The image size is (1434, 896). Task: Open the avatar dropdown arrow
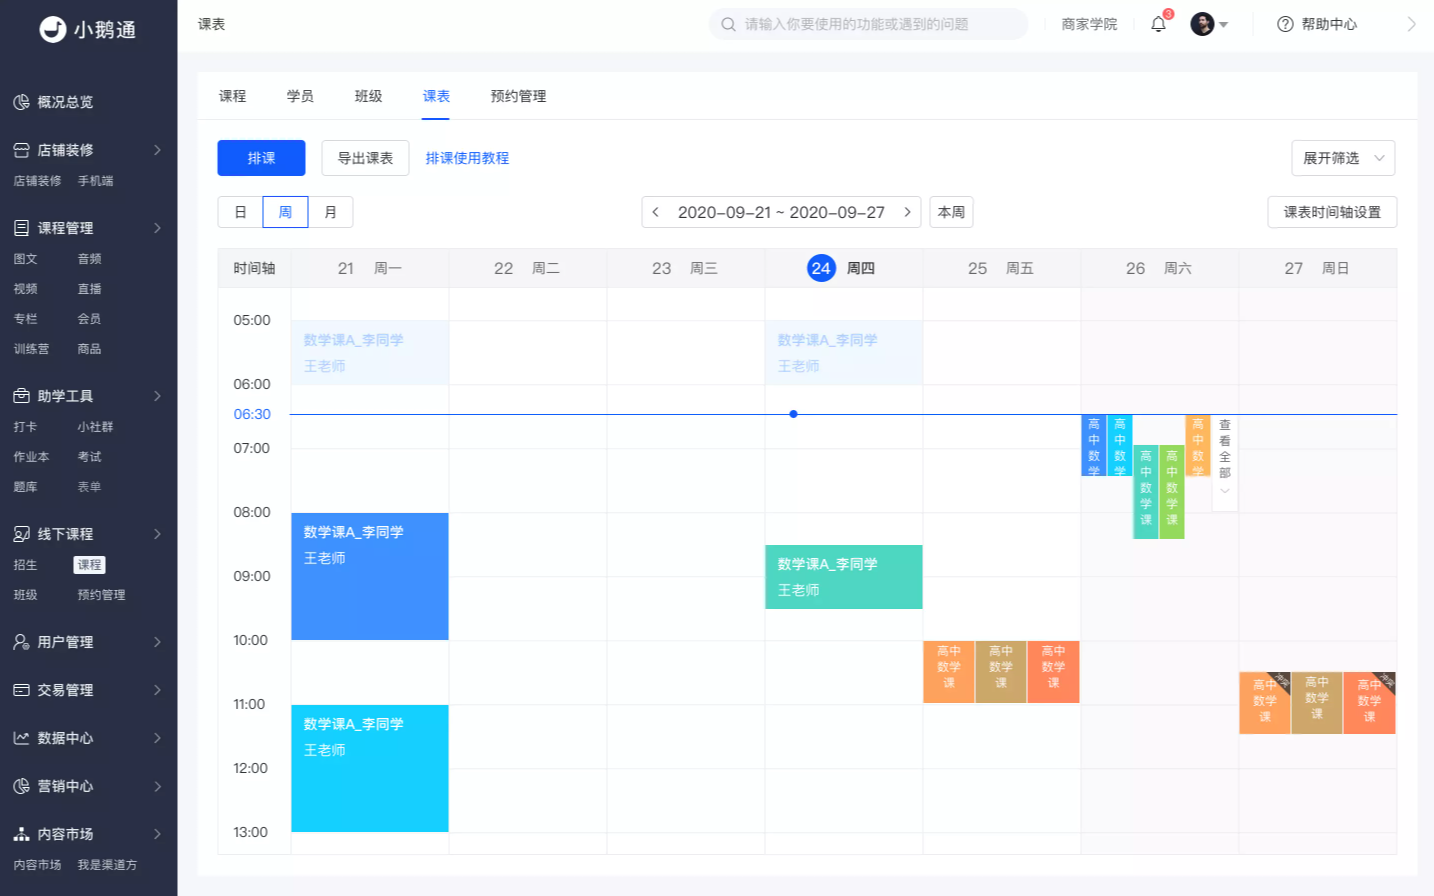tap(1223, 25)
